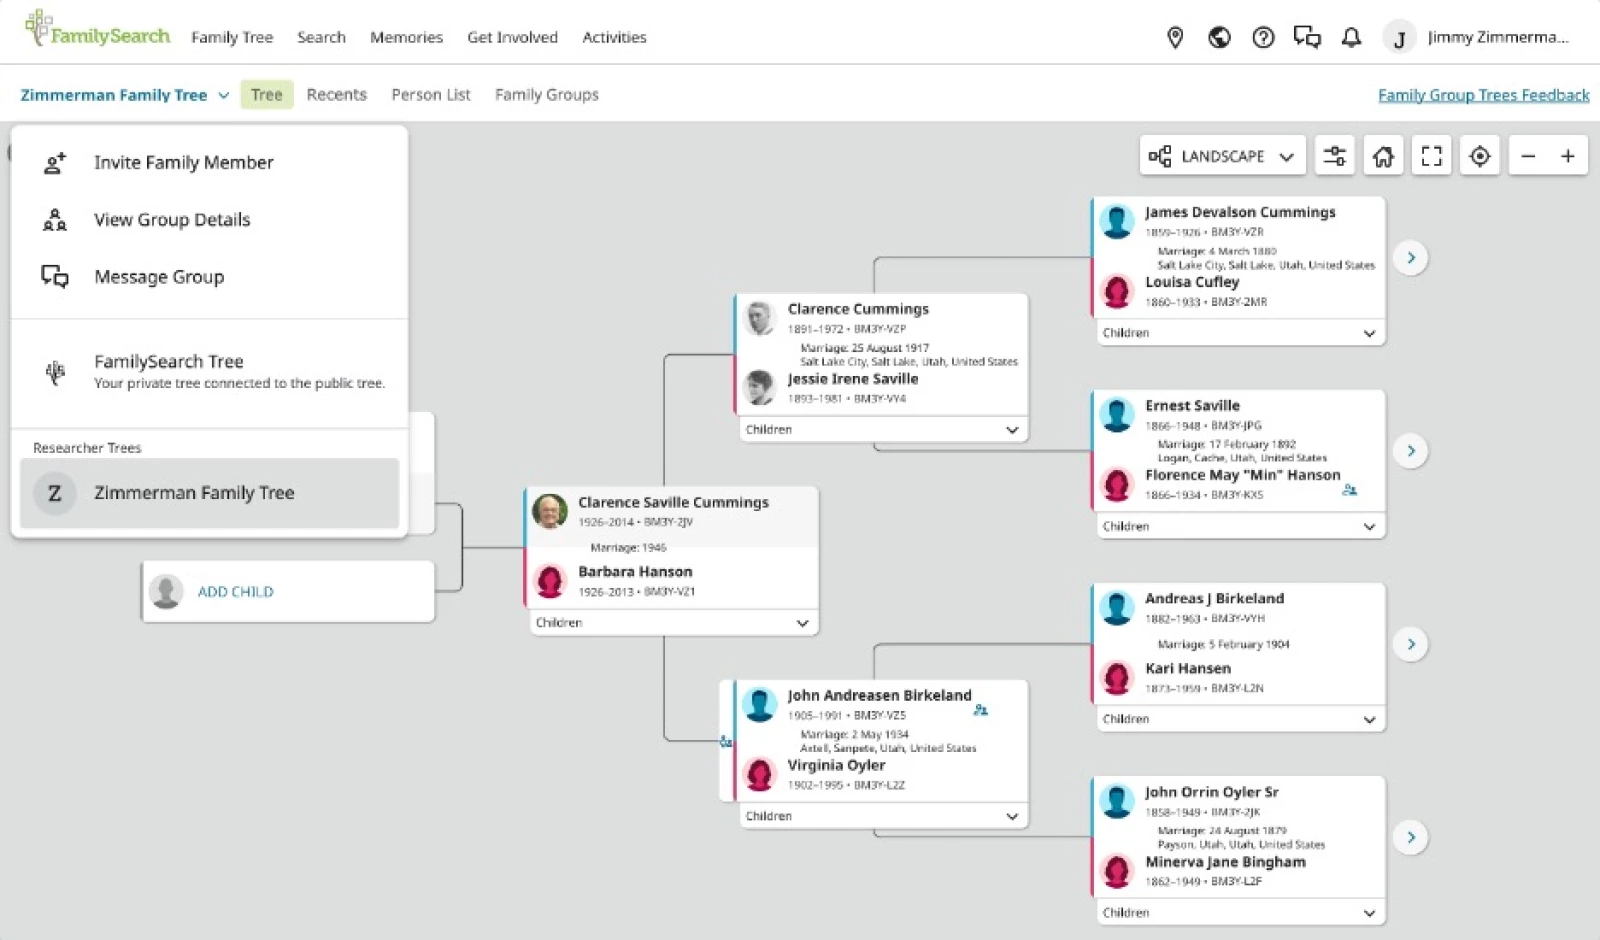
Task: Toggle fullscreen view icon
Action: pos(1431,156)
